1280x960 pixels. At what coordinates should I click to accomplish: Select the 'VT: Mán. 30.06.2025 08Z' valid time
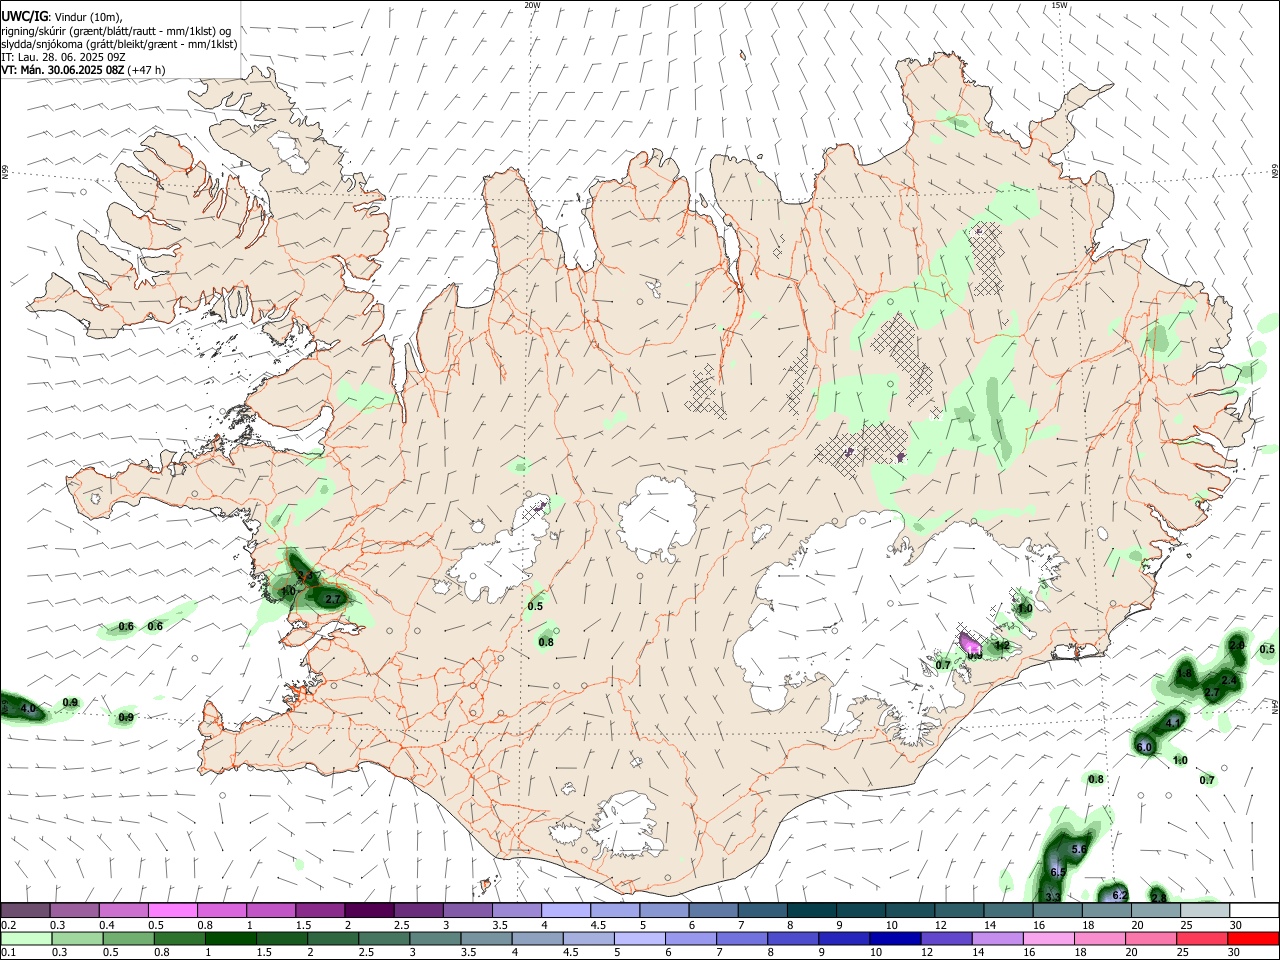click(x=63, y=70)
